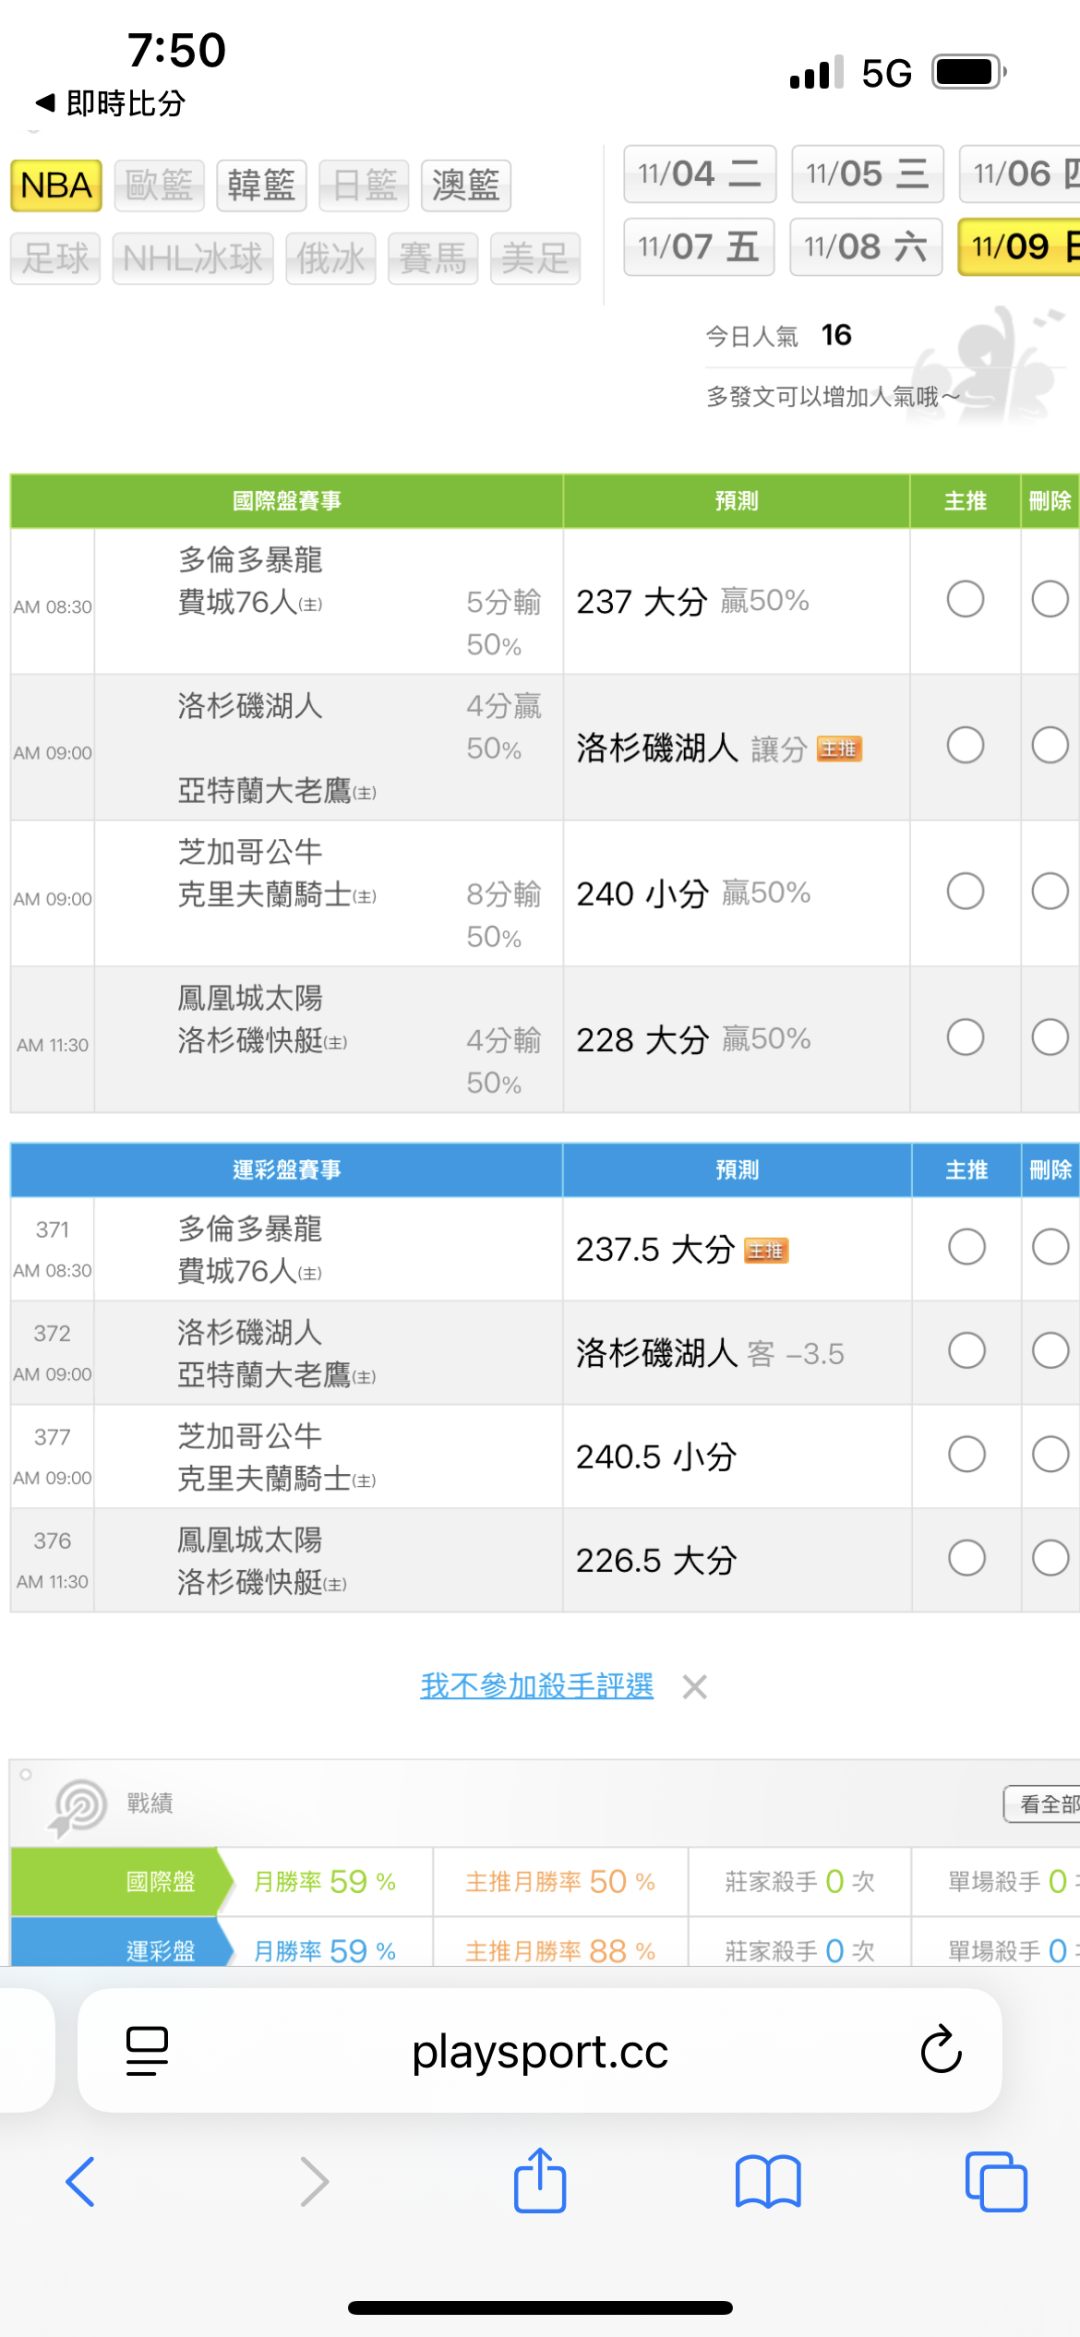This screenshot has height=2337, width=1080.
Task: Dismiss the killer selection link with X
Action: pyautogui.click(x=694, y=1687)
